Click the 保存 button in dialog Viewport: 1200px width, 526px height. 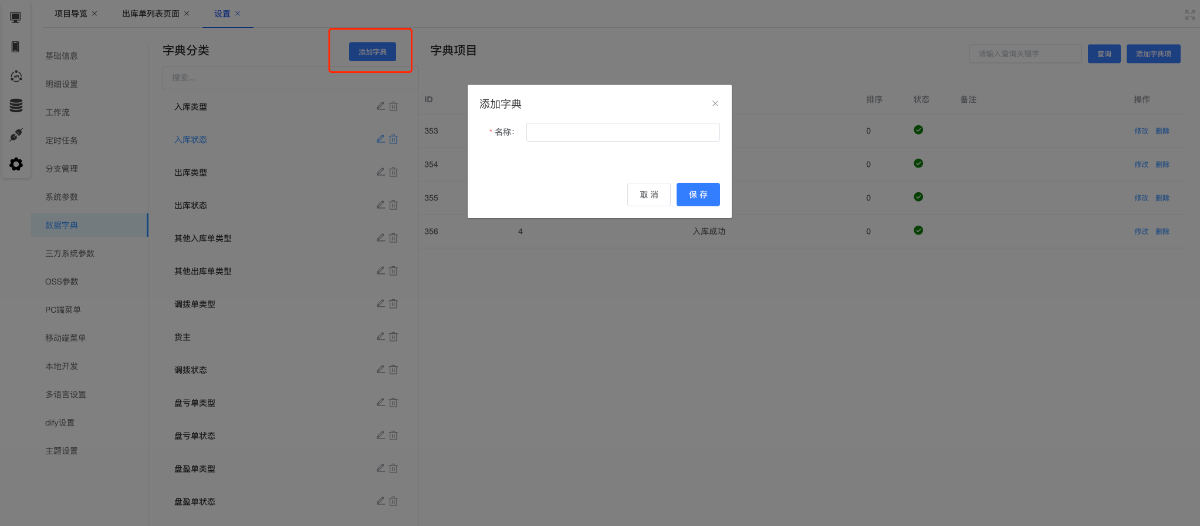tap(698, 194)
